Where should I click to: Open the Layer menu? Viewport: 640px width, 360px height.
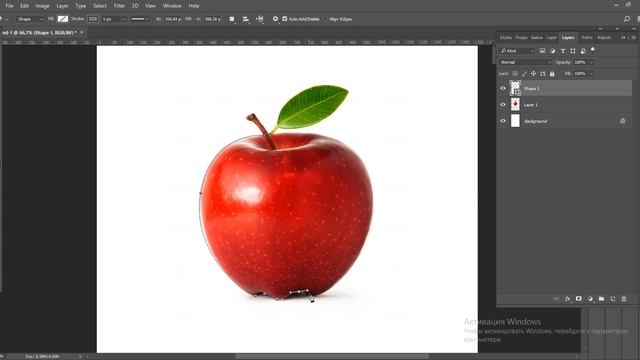62,6
